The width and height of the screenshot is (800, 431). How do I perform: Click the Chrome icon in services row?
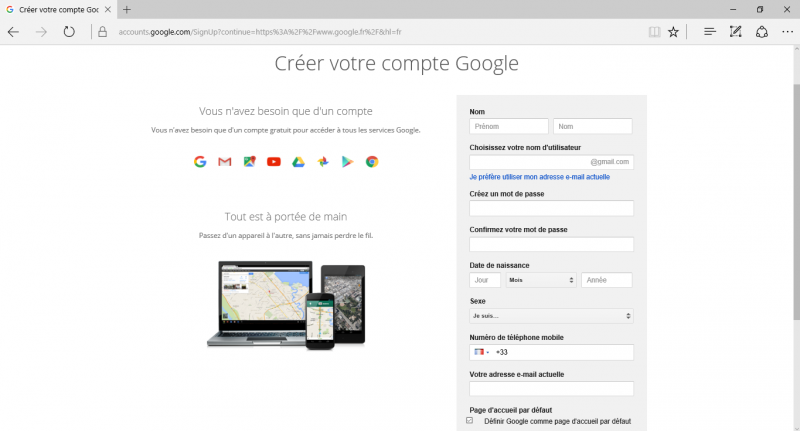pyautogui.click(x=372, y=162)
